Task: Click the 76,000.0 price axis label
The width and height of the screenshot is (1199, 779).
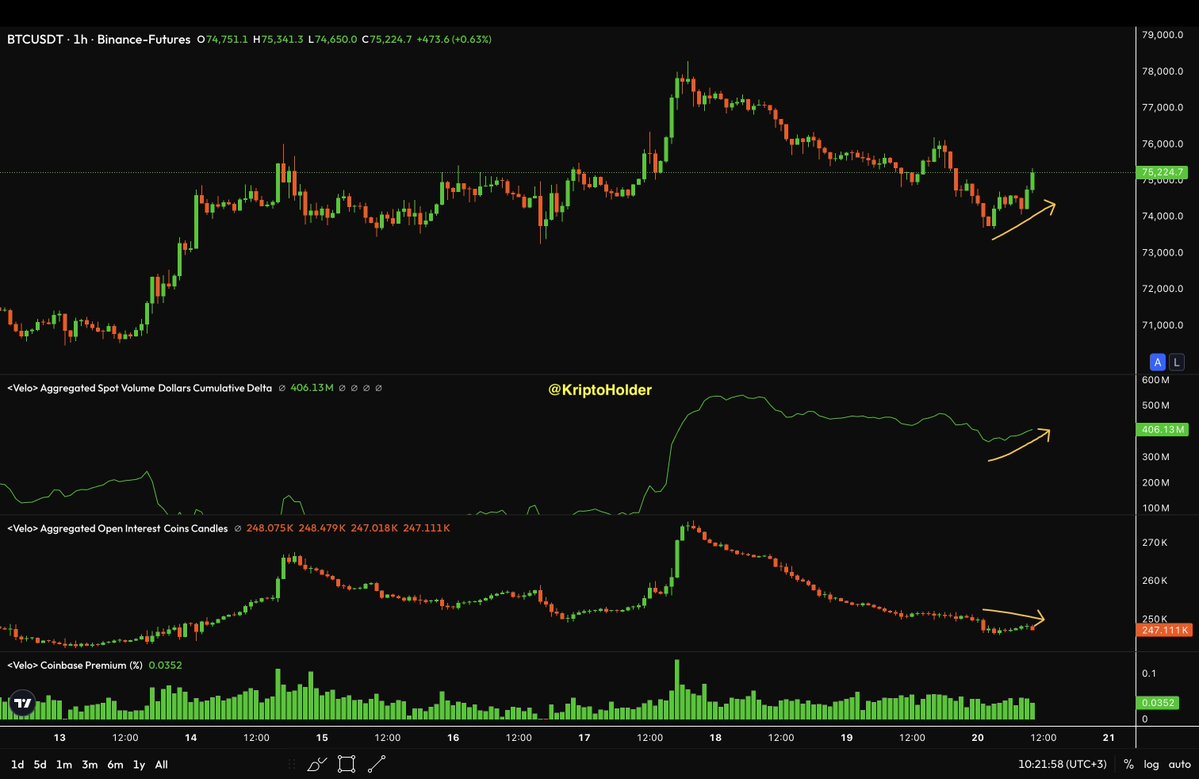Action: point(1162,144)
